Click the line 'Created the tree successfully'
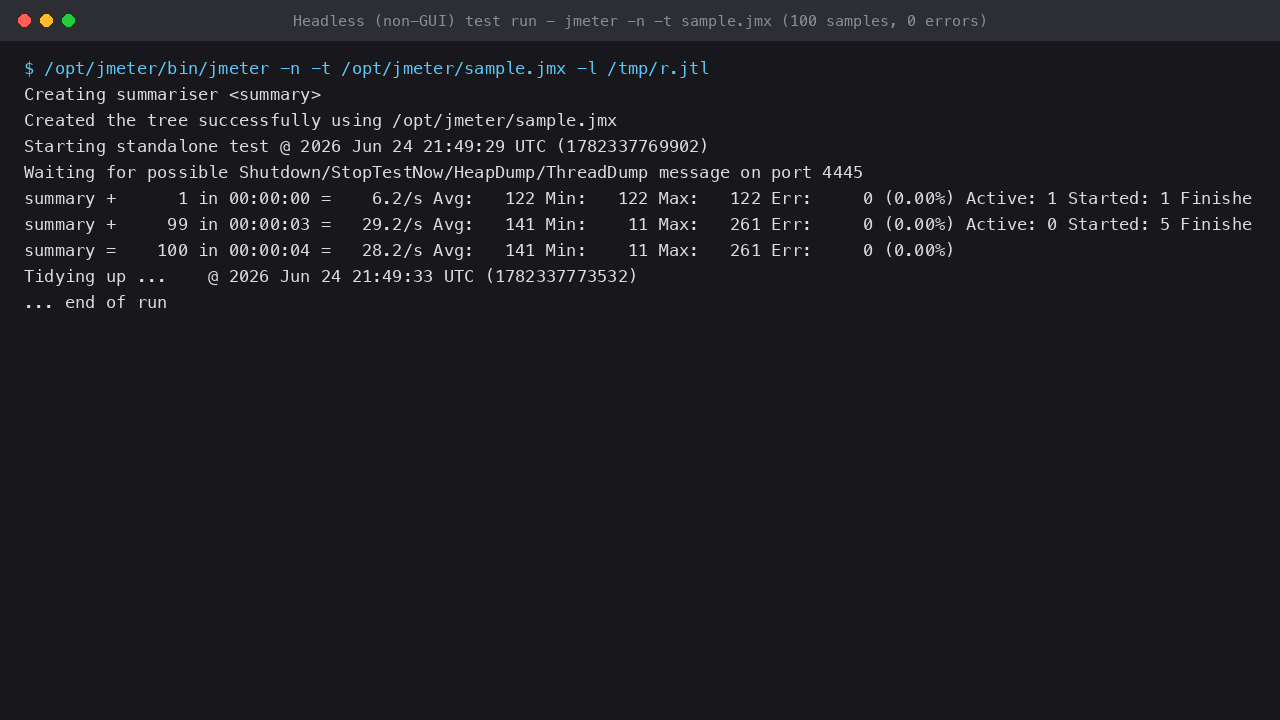This screenshot has height=720, width=1280. pos(321,120)
